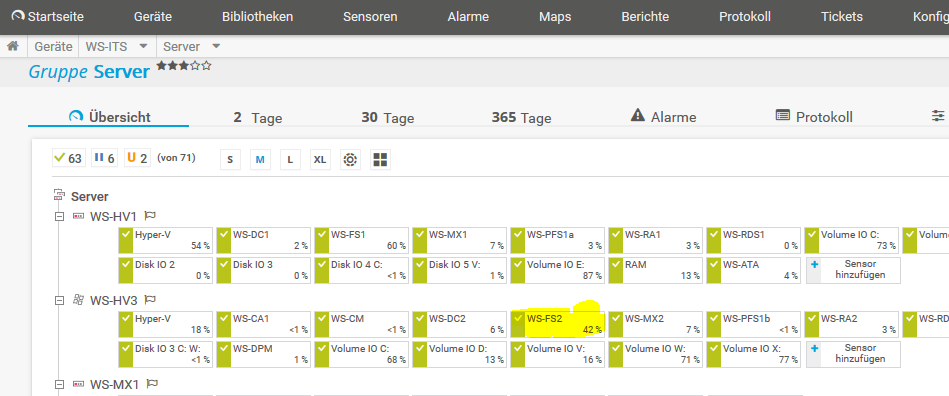949x396 pixels.
Task: Click the home icon in breadcrumb bar
Action: [13, 46]
